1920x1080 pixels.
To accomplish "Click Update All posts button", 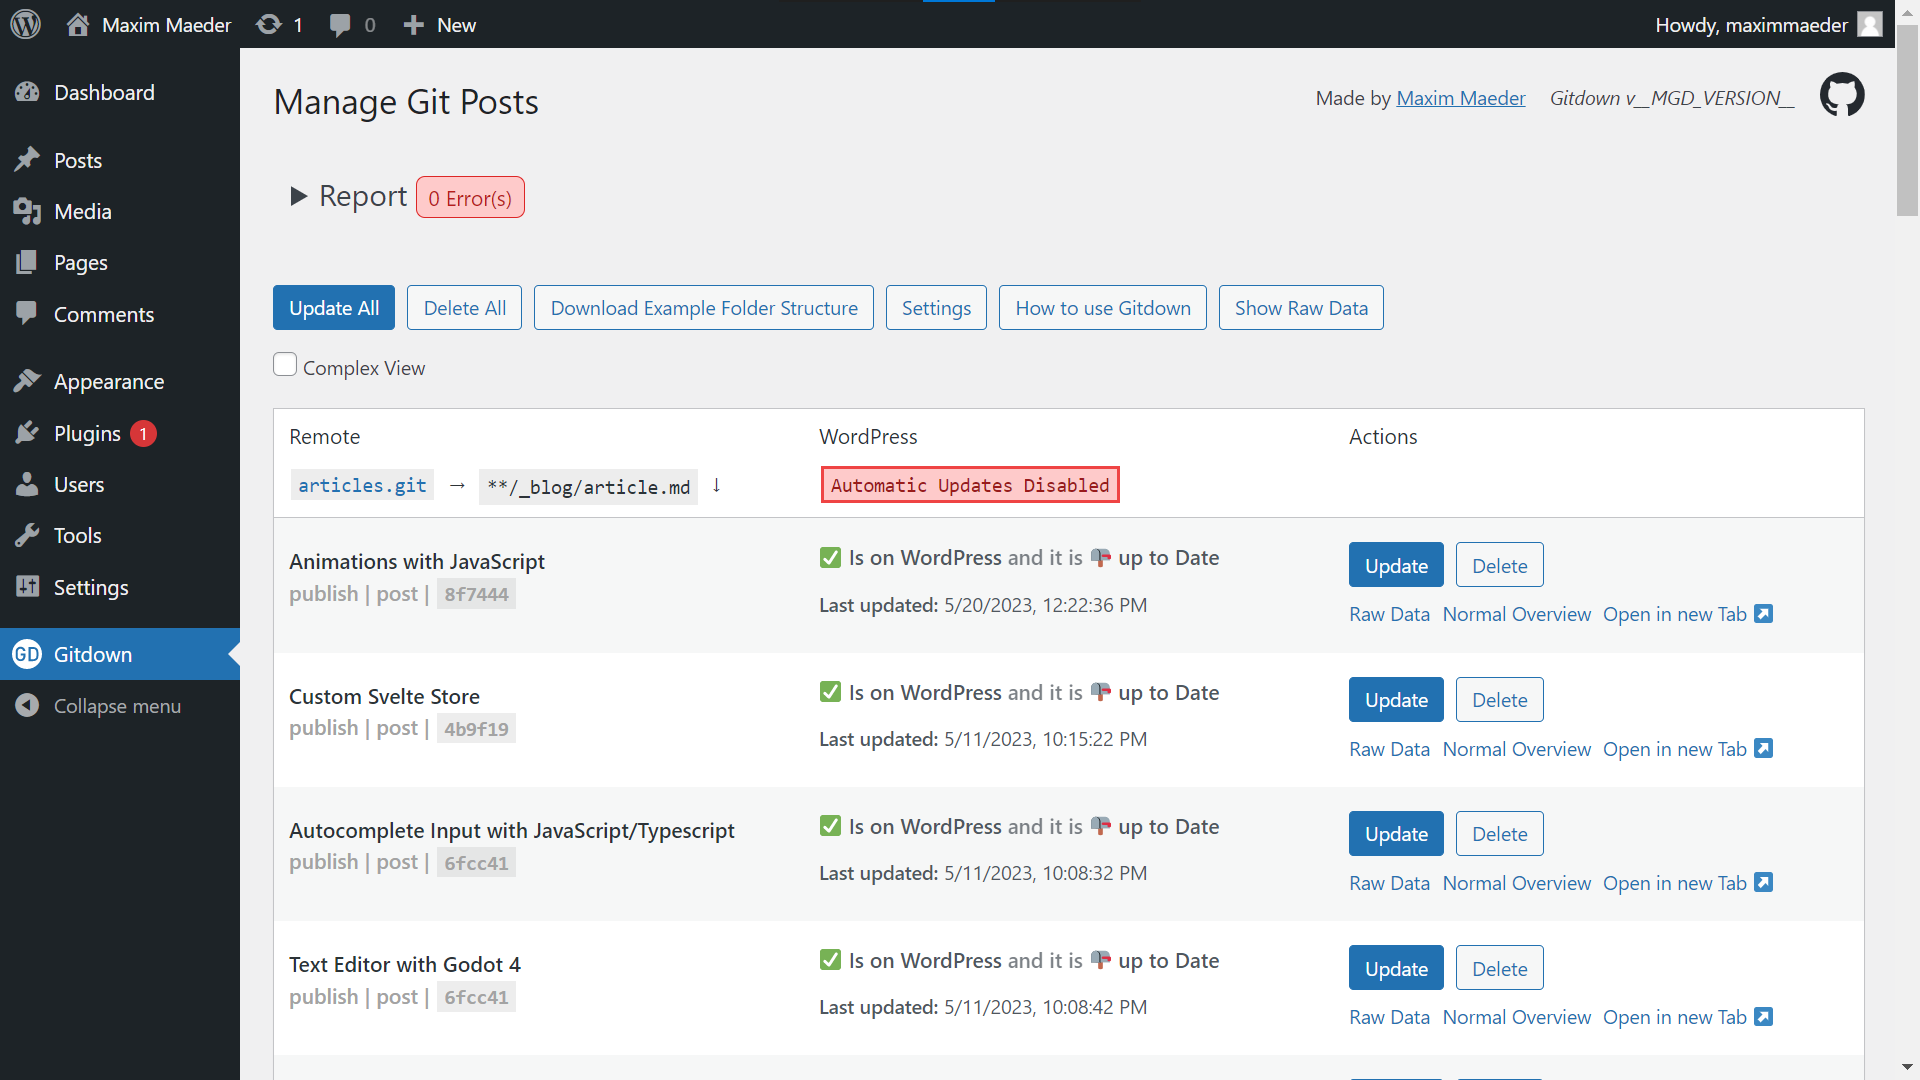I will (x=334, y=307).
